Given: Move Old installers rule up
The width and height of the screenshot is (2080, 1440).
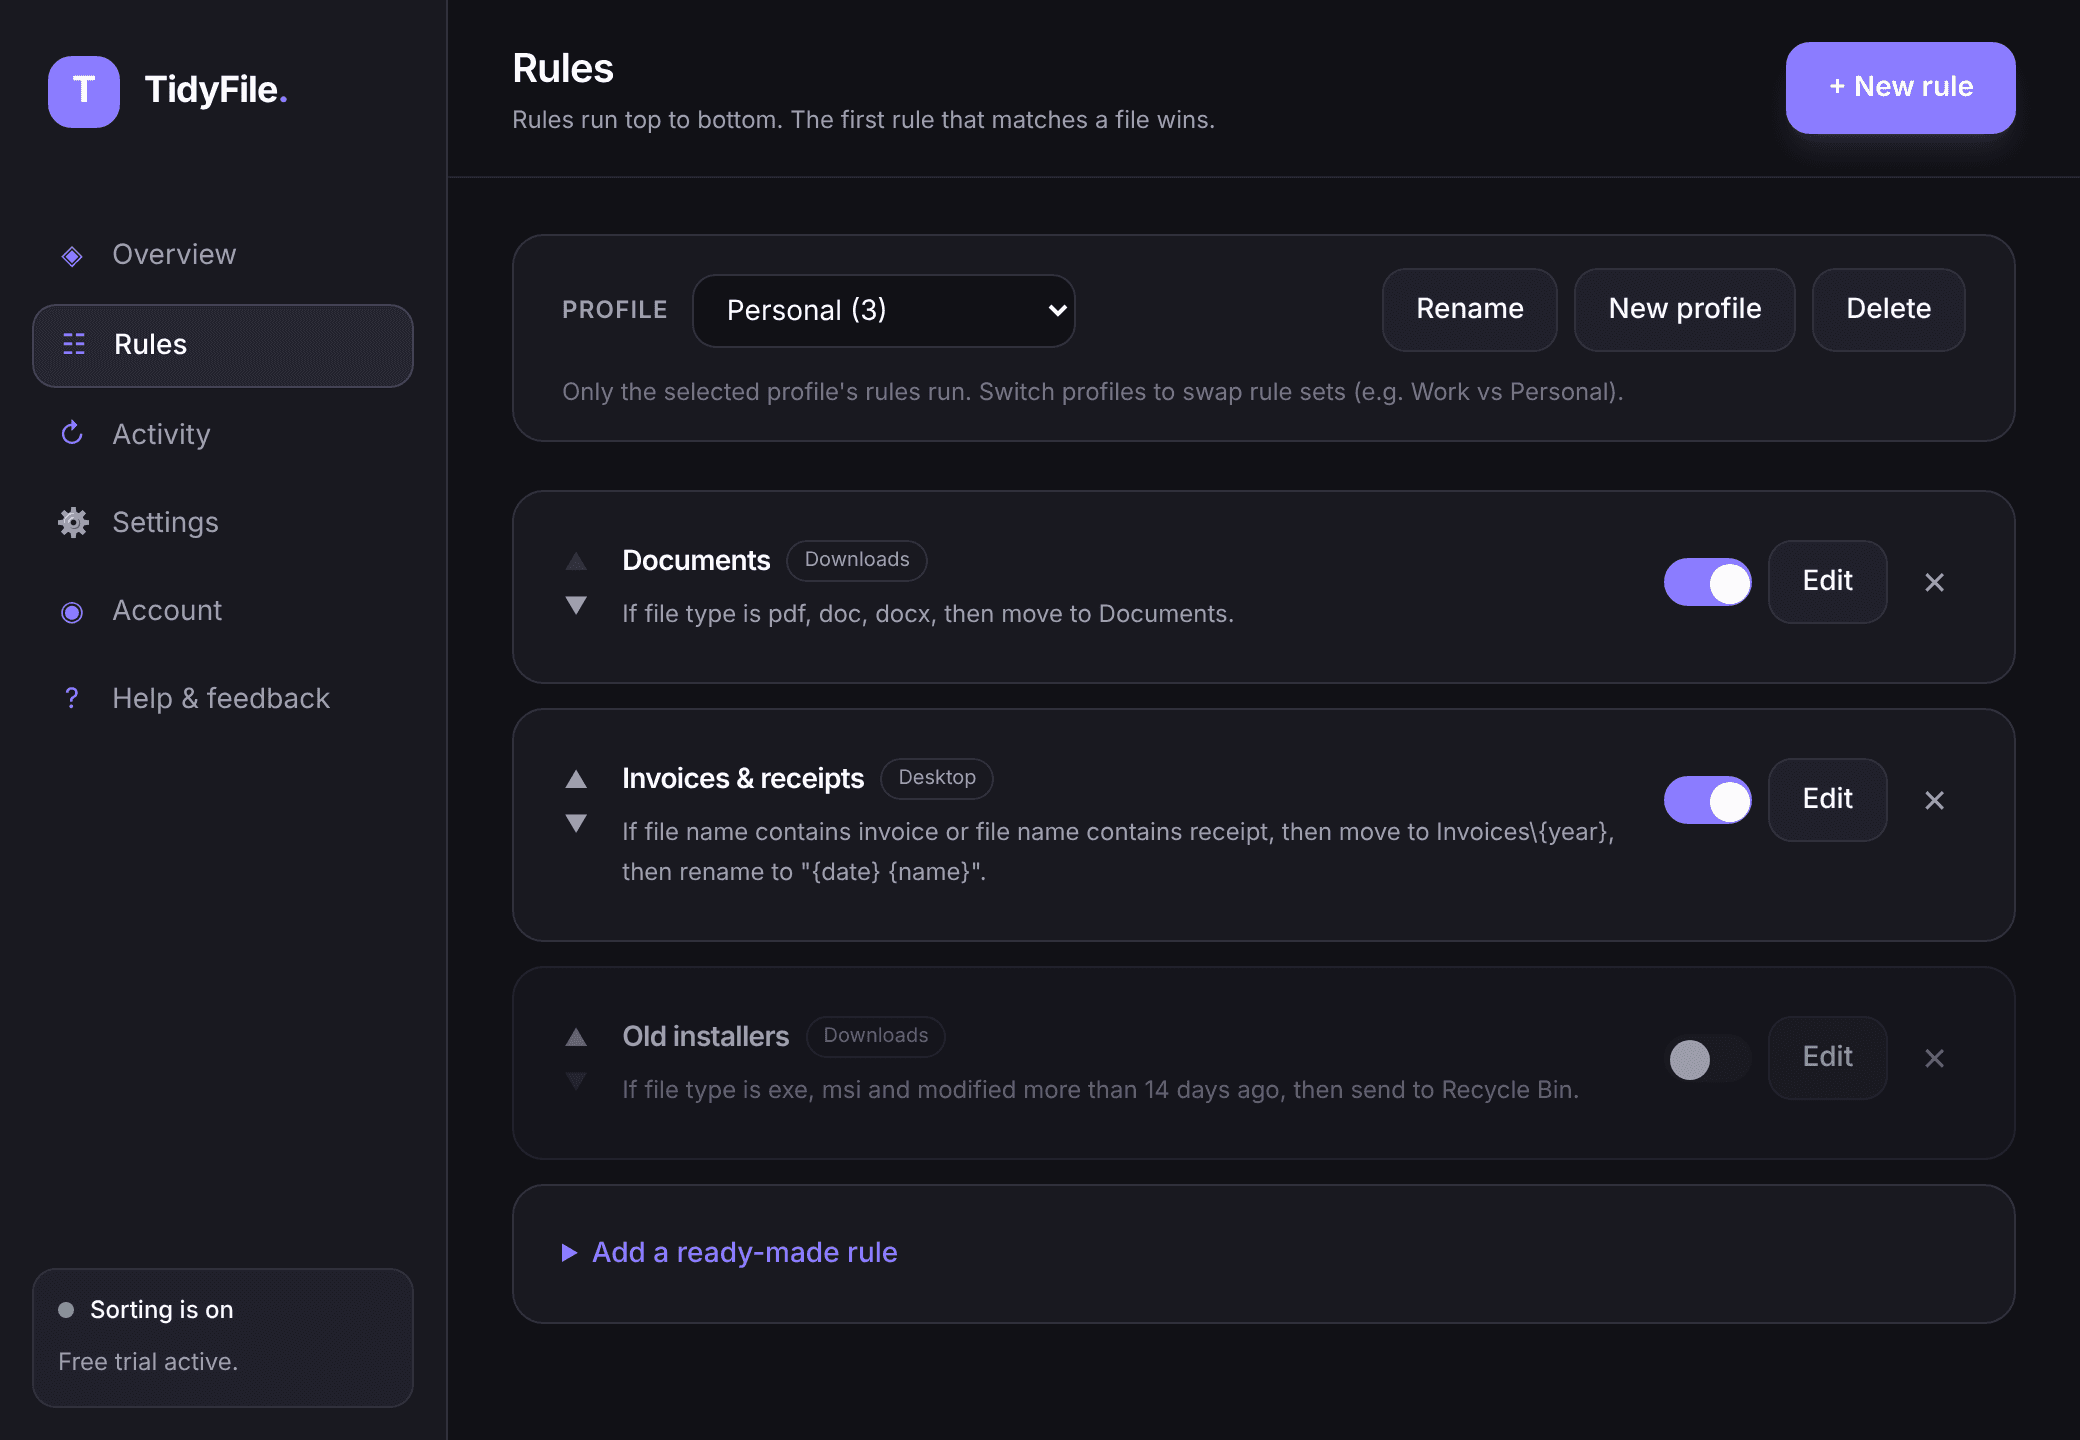Looking at the screenshot, I should coord(576,1037).
